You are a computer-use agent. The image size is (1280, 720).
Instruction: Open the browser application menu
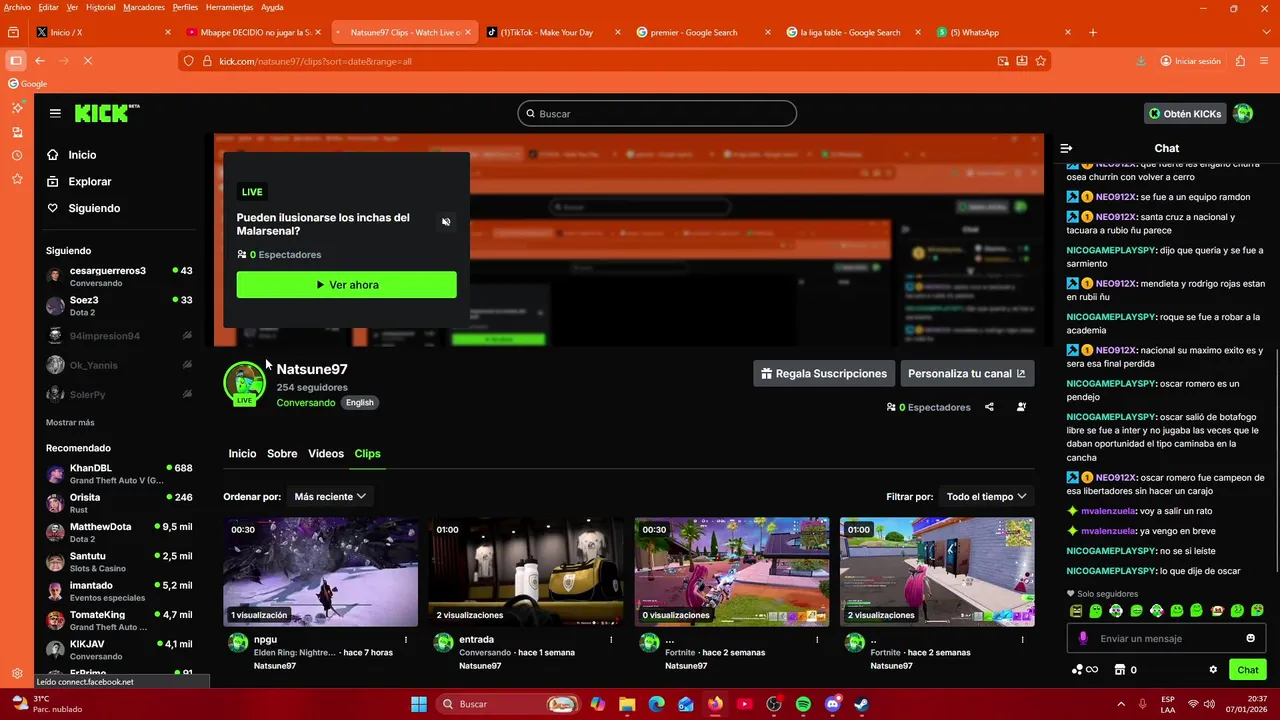point(1265,61)
